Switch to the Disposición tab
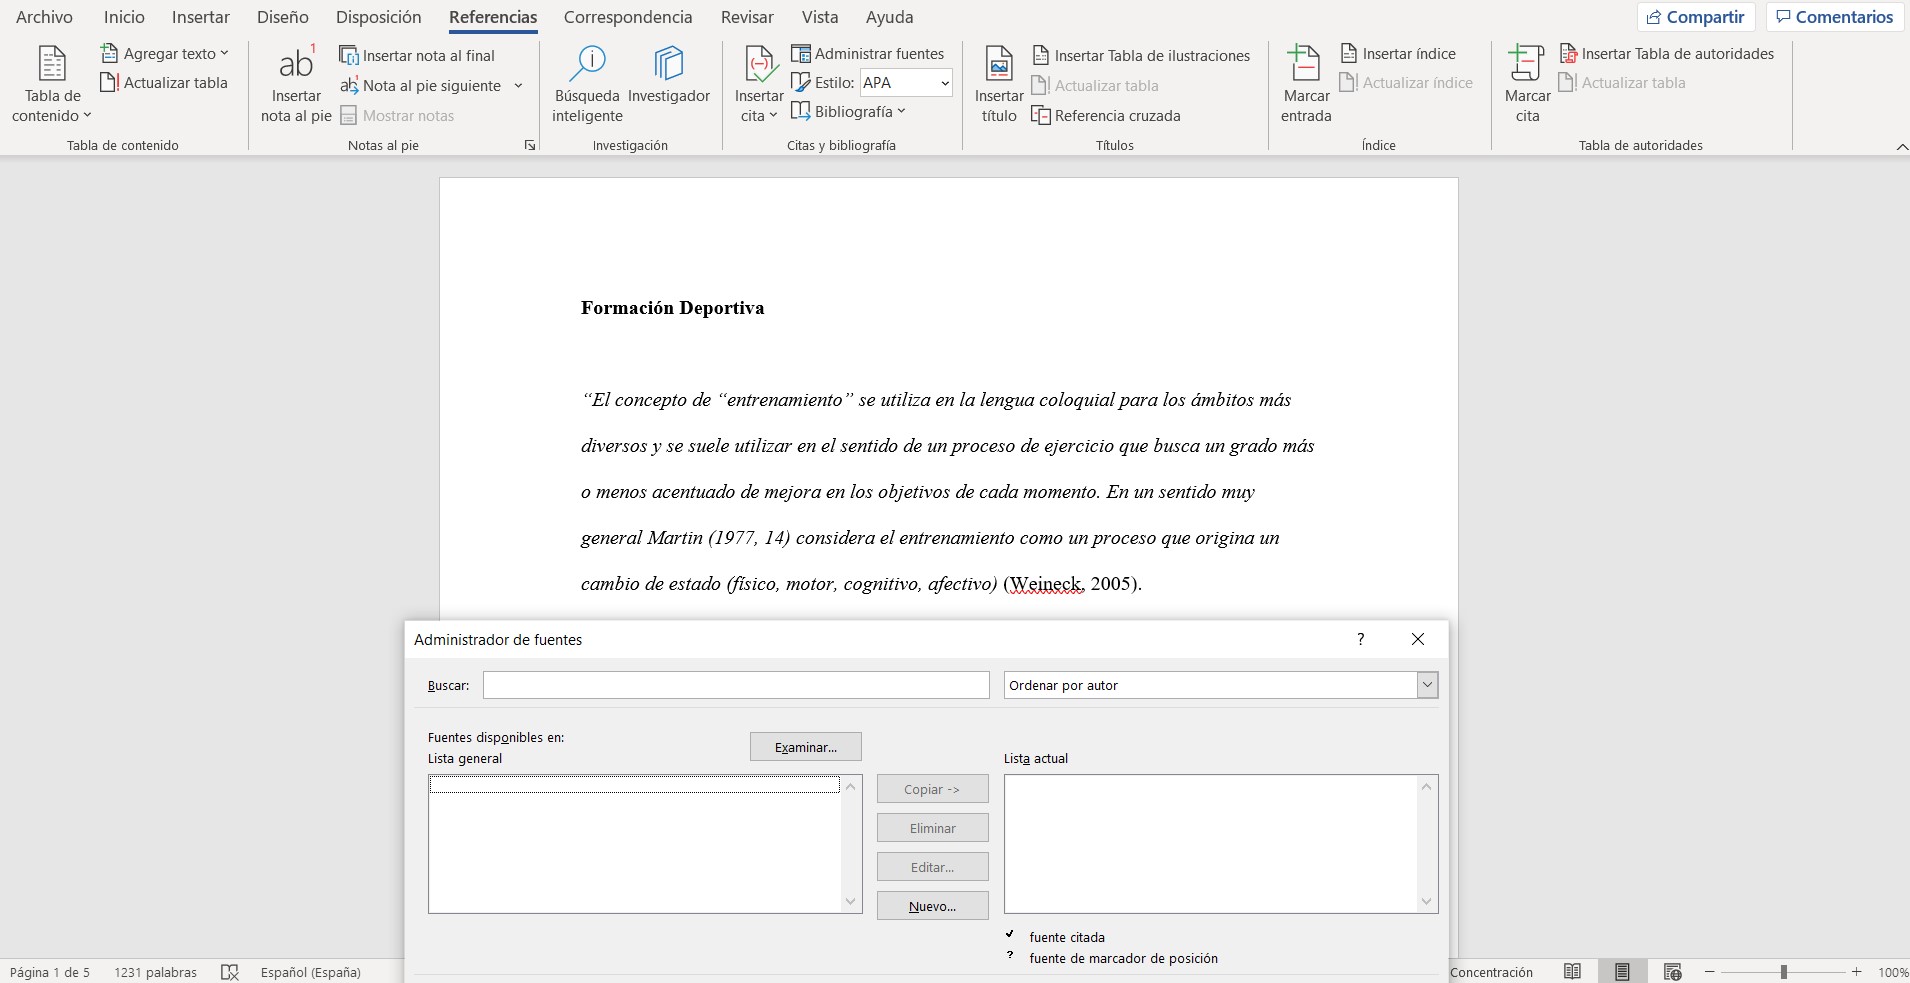This screenshot has width=1910, height=983. [379, 17]
